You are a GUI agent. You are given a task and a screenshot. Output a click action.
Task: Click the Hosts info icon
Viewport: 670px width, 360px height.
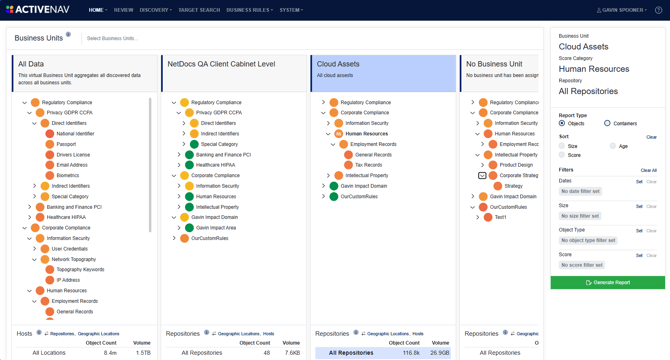pyautogui.click(x=39, y=333)
